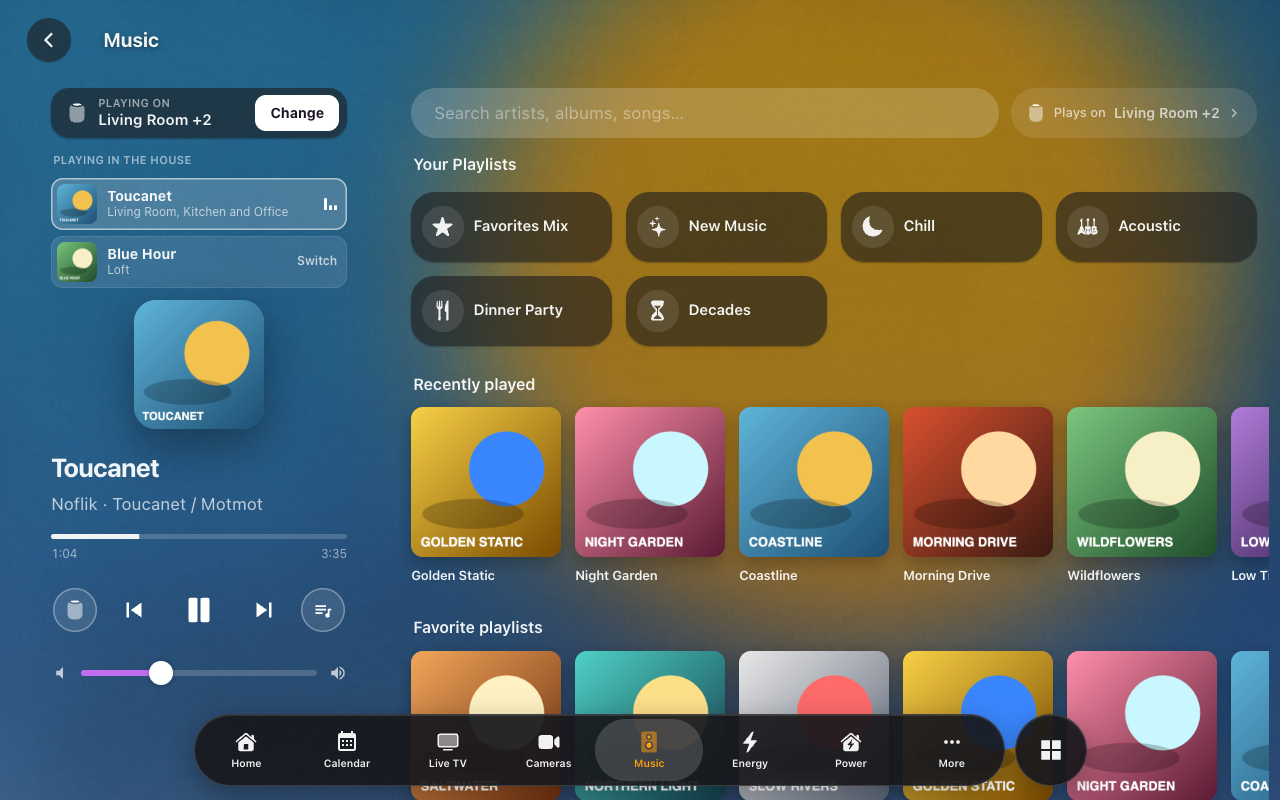Open Home in the bottom dock
Image resolution: width=1280 pixels, height=800 pixels.
click(246, 750)
